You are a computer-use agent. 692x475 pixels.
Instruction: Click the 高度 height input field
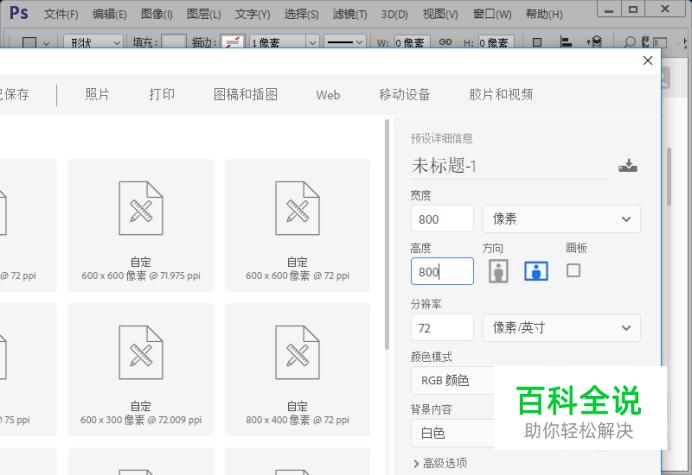[x=442, y=271]
